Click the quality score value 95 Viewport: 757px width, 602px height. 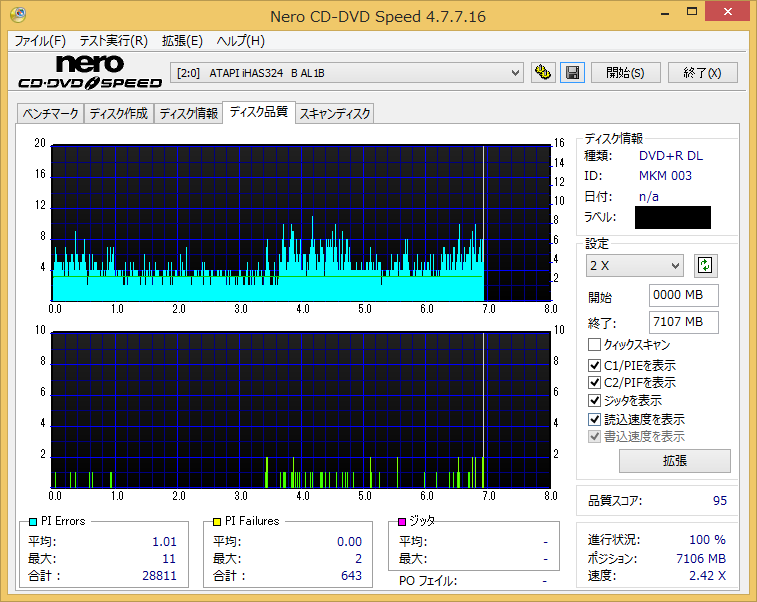tap(719, 501)
